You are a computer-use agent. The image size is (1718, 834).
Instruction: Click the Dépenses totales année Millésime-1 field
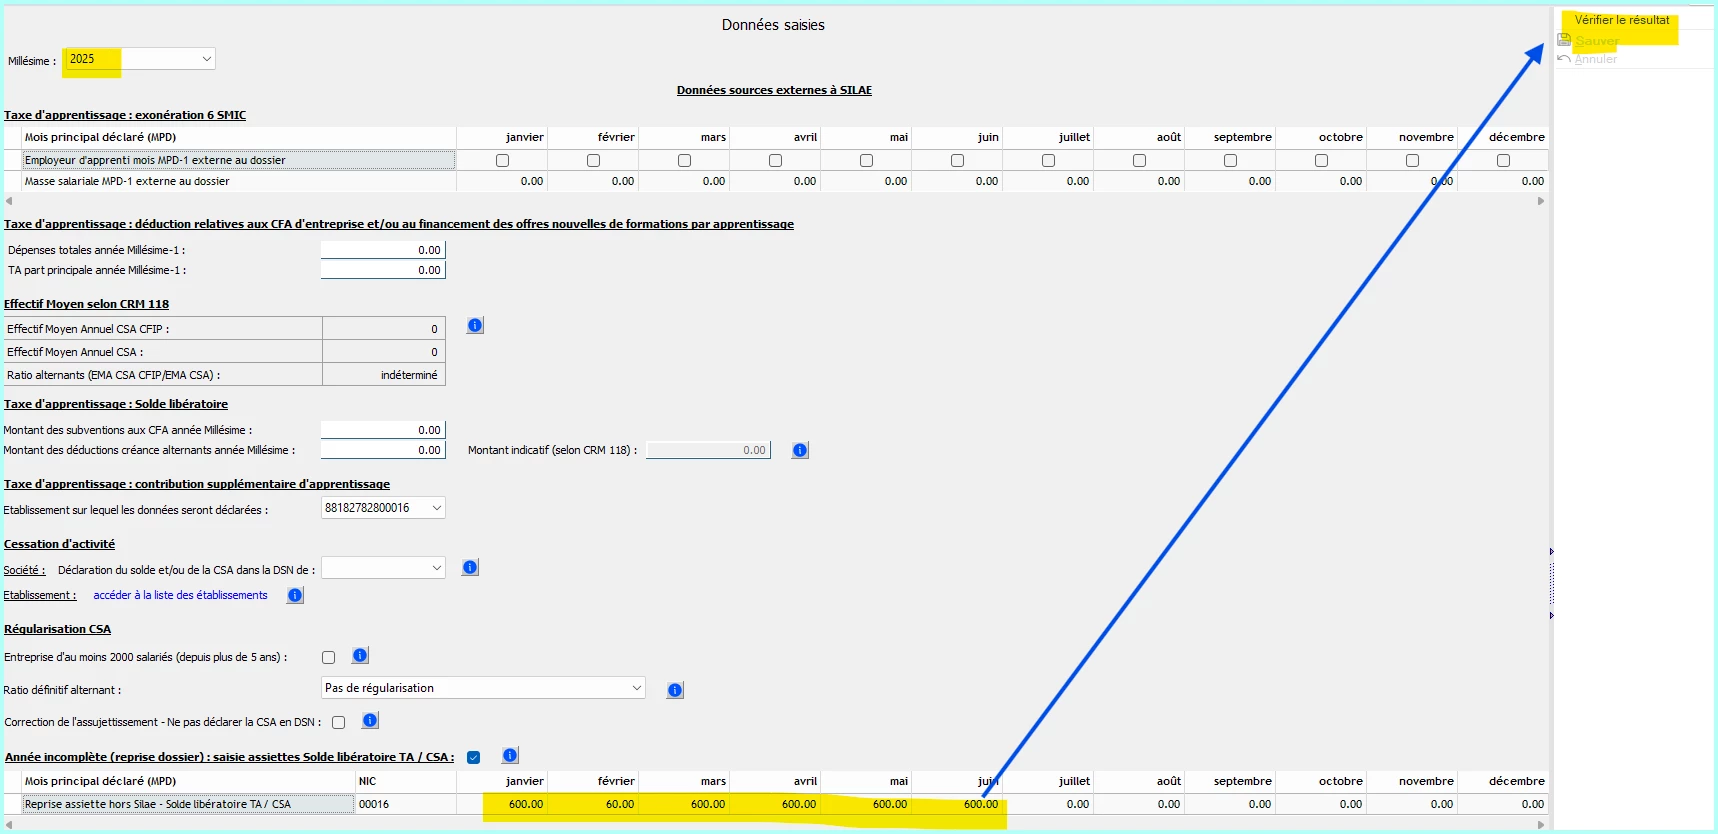tap(383, 250)
